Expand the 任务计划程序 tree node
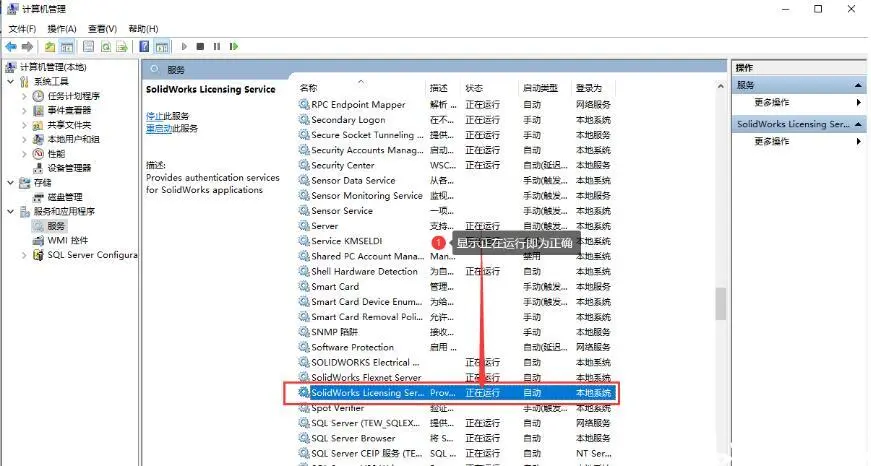The height and width of the screenshot is (466, 871). coord(24,96)
